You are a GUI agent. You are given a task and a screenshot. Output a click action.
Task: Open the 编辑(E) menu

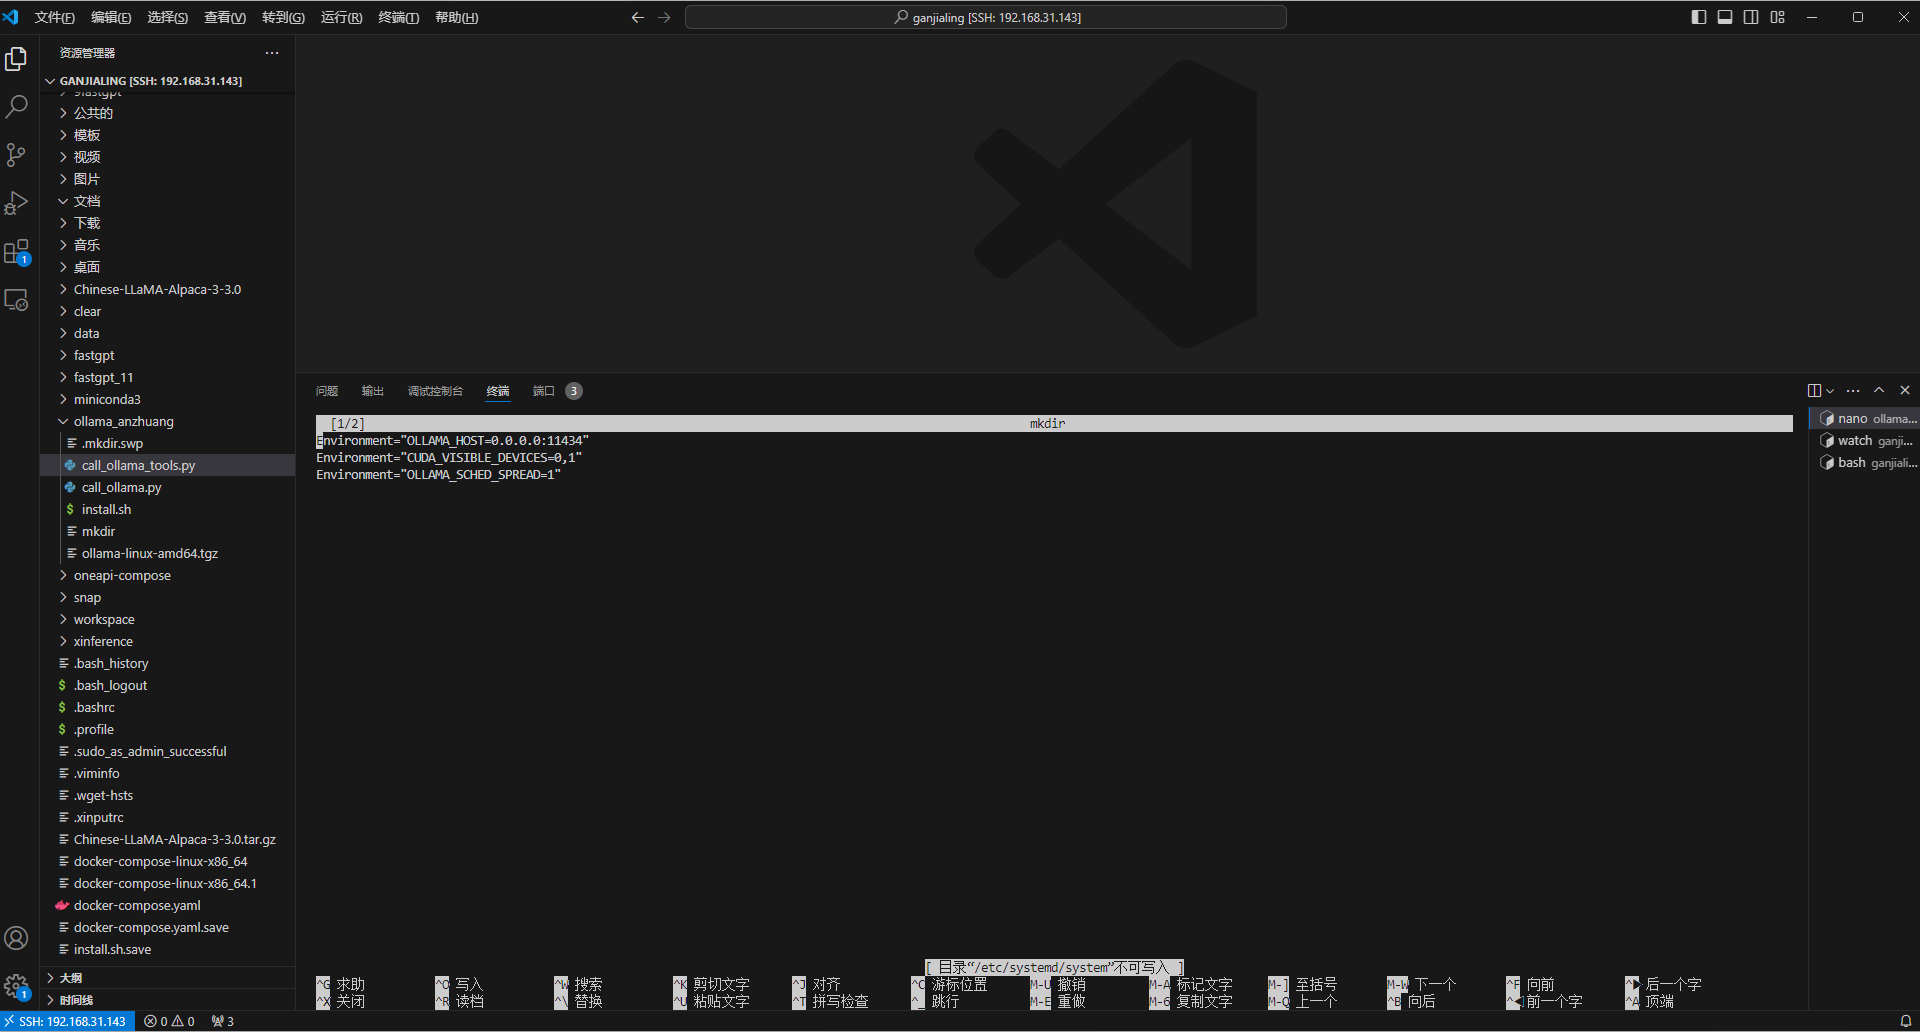tap(111, 17)
